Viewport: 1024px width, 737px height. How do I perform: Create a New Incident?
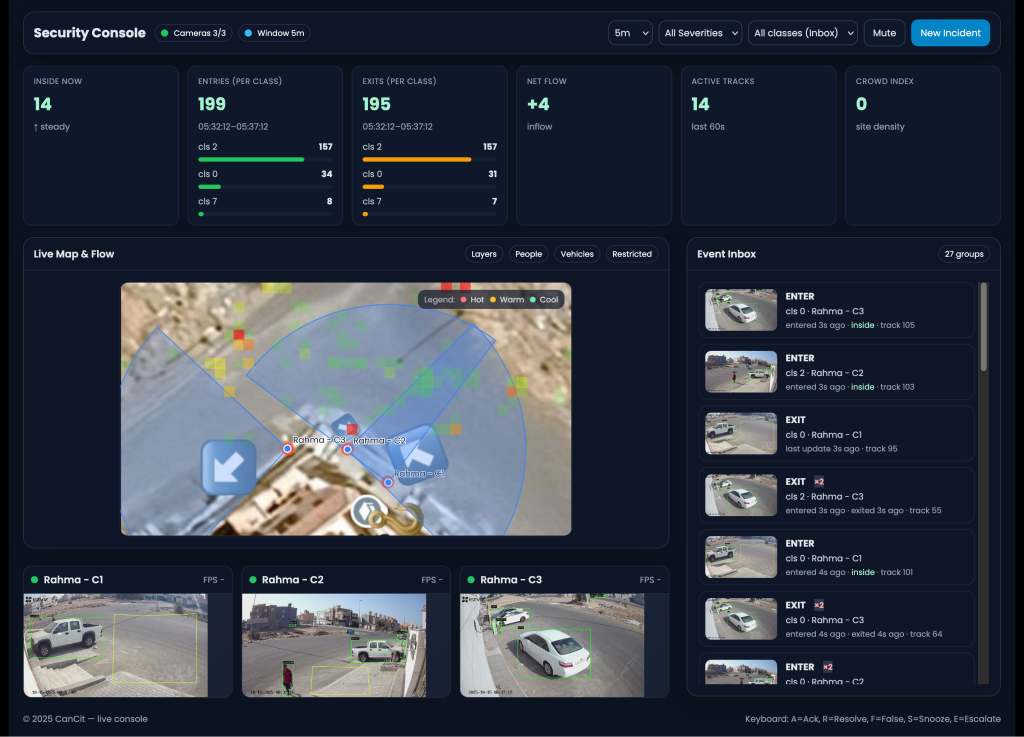point(949,33)
